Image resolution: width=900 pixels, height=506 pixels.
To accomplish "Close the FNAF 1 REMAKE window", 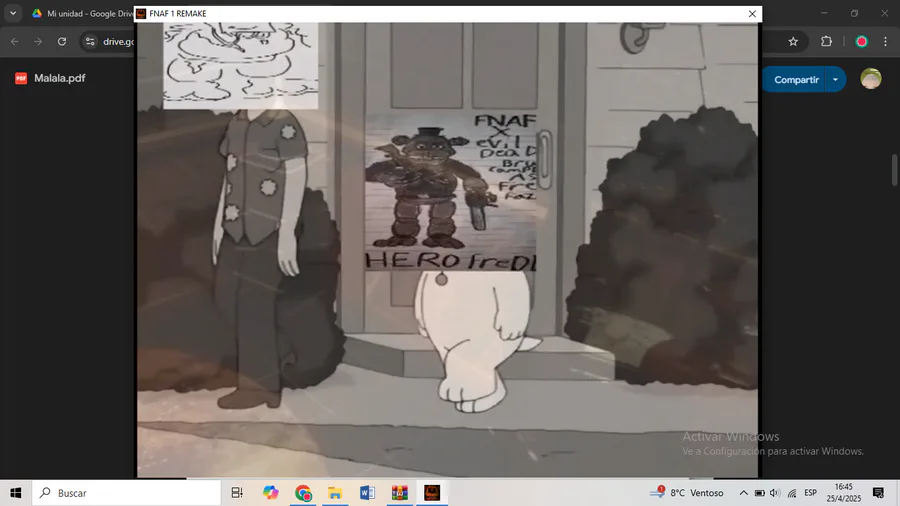I will click(x=752, y=14).
